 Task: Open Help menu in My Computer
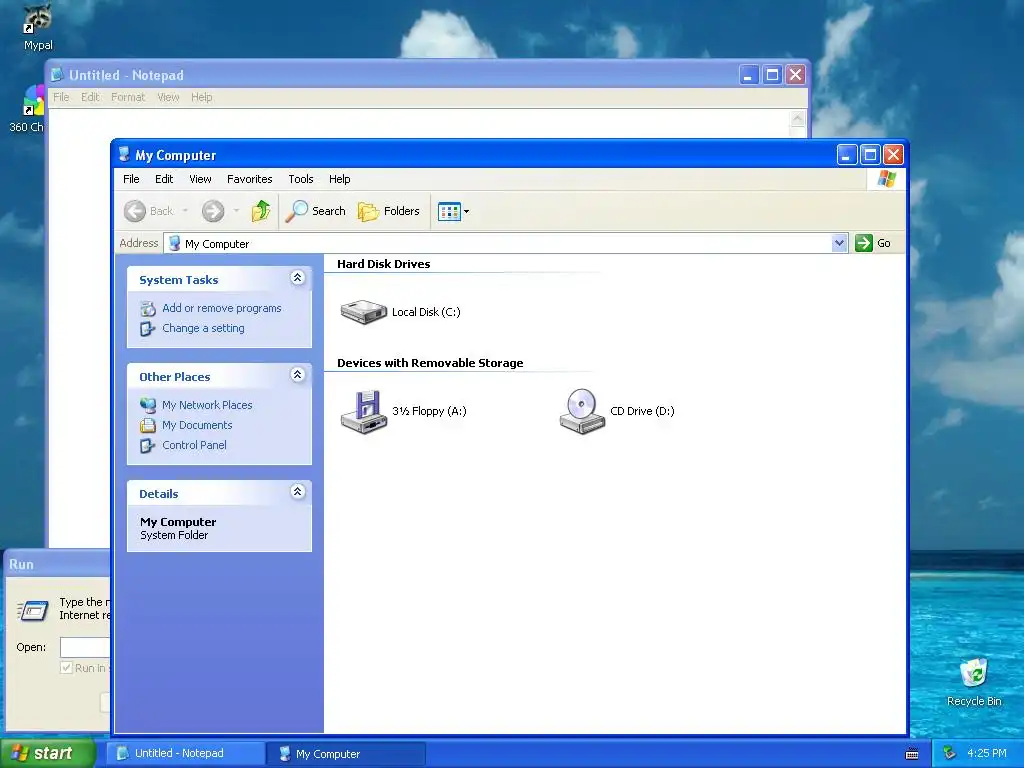[x=340, y=179]
